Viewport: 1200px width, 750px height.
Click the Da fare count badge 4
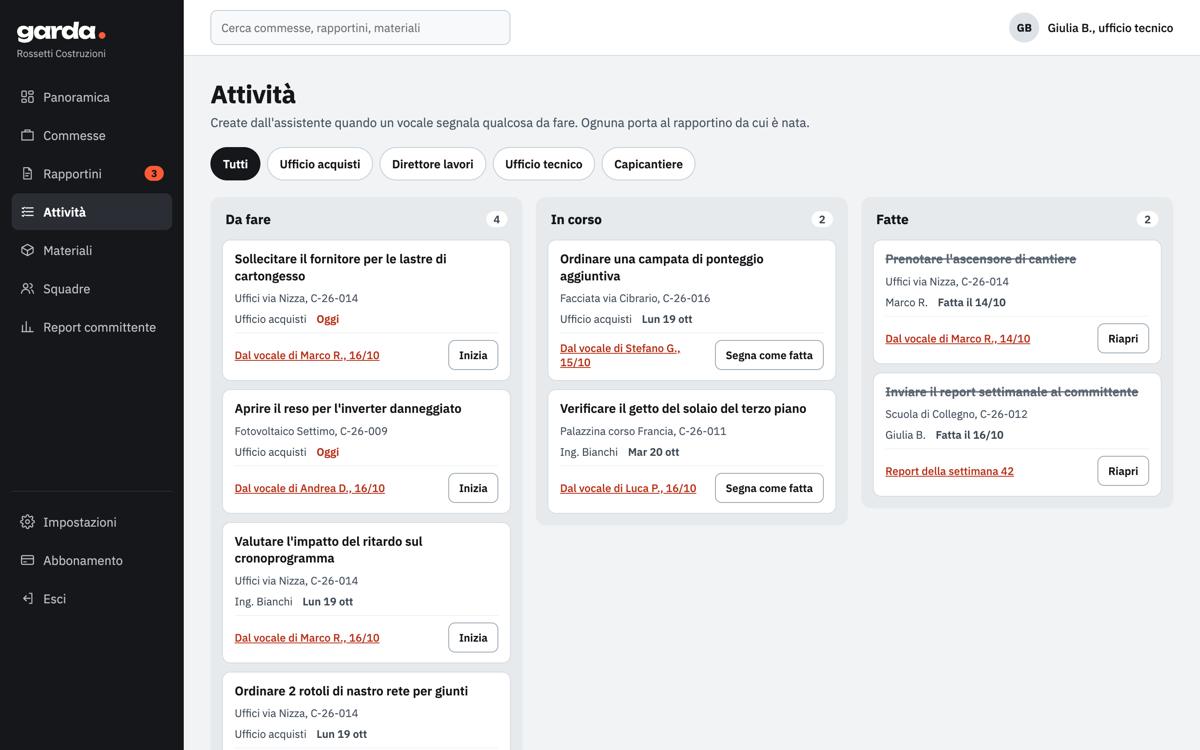(x=496, y=220)
